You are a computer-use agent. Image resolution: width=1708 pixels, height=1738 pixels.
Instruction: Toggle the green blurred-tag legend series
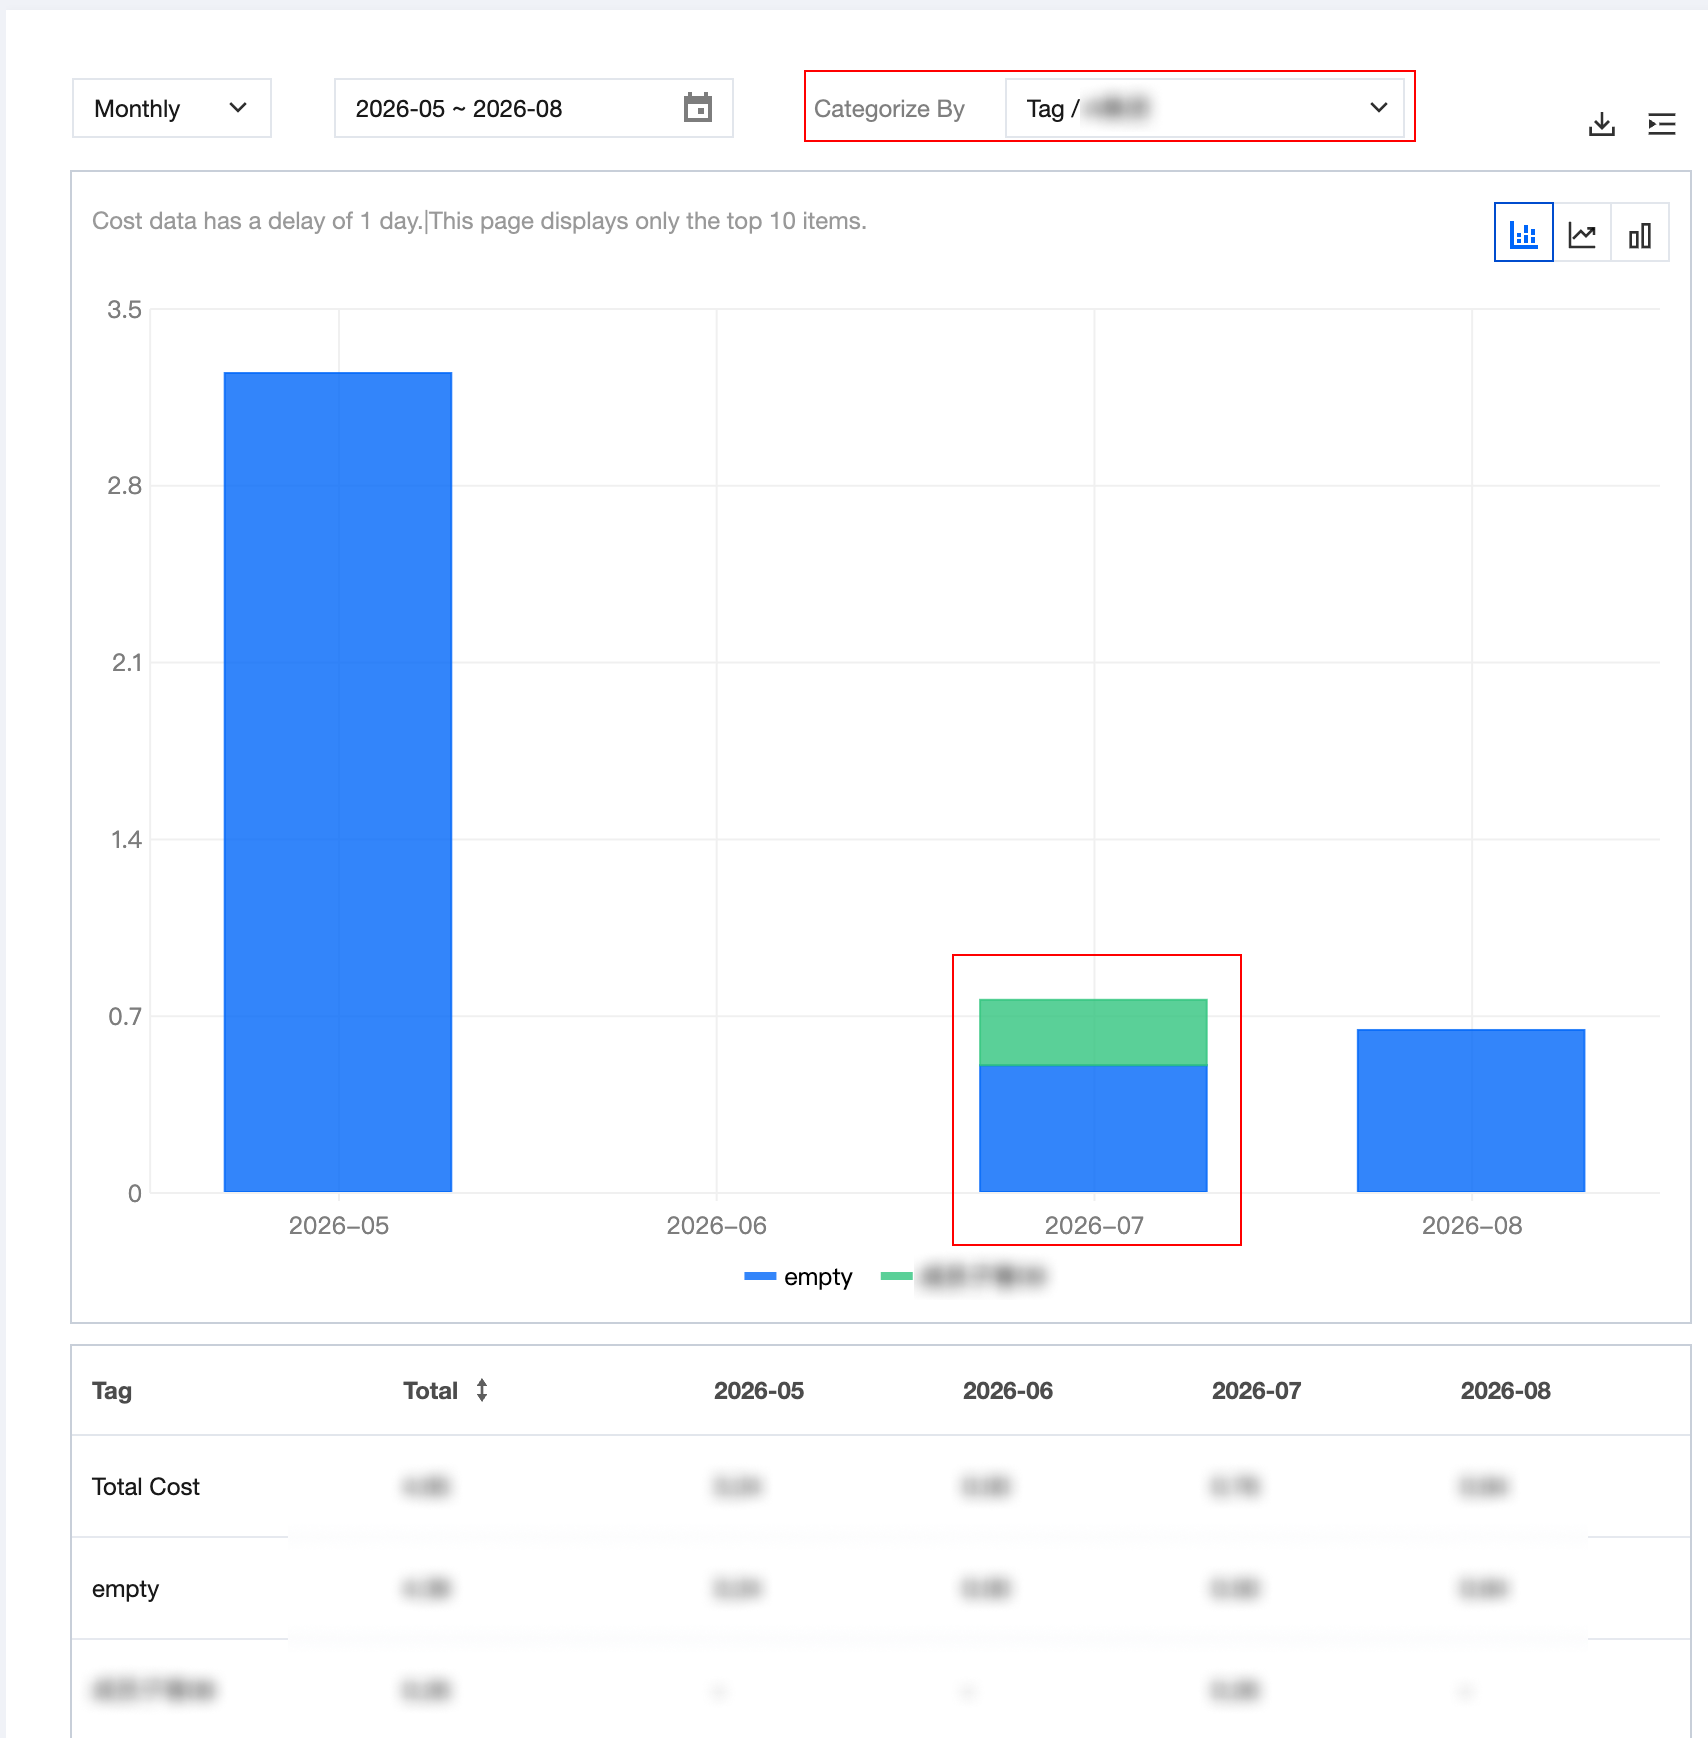(x=962, y=1277)
